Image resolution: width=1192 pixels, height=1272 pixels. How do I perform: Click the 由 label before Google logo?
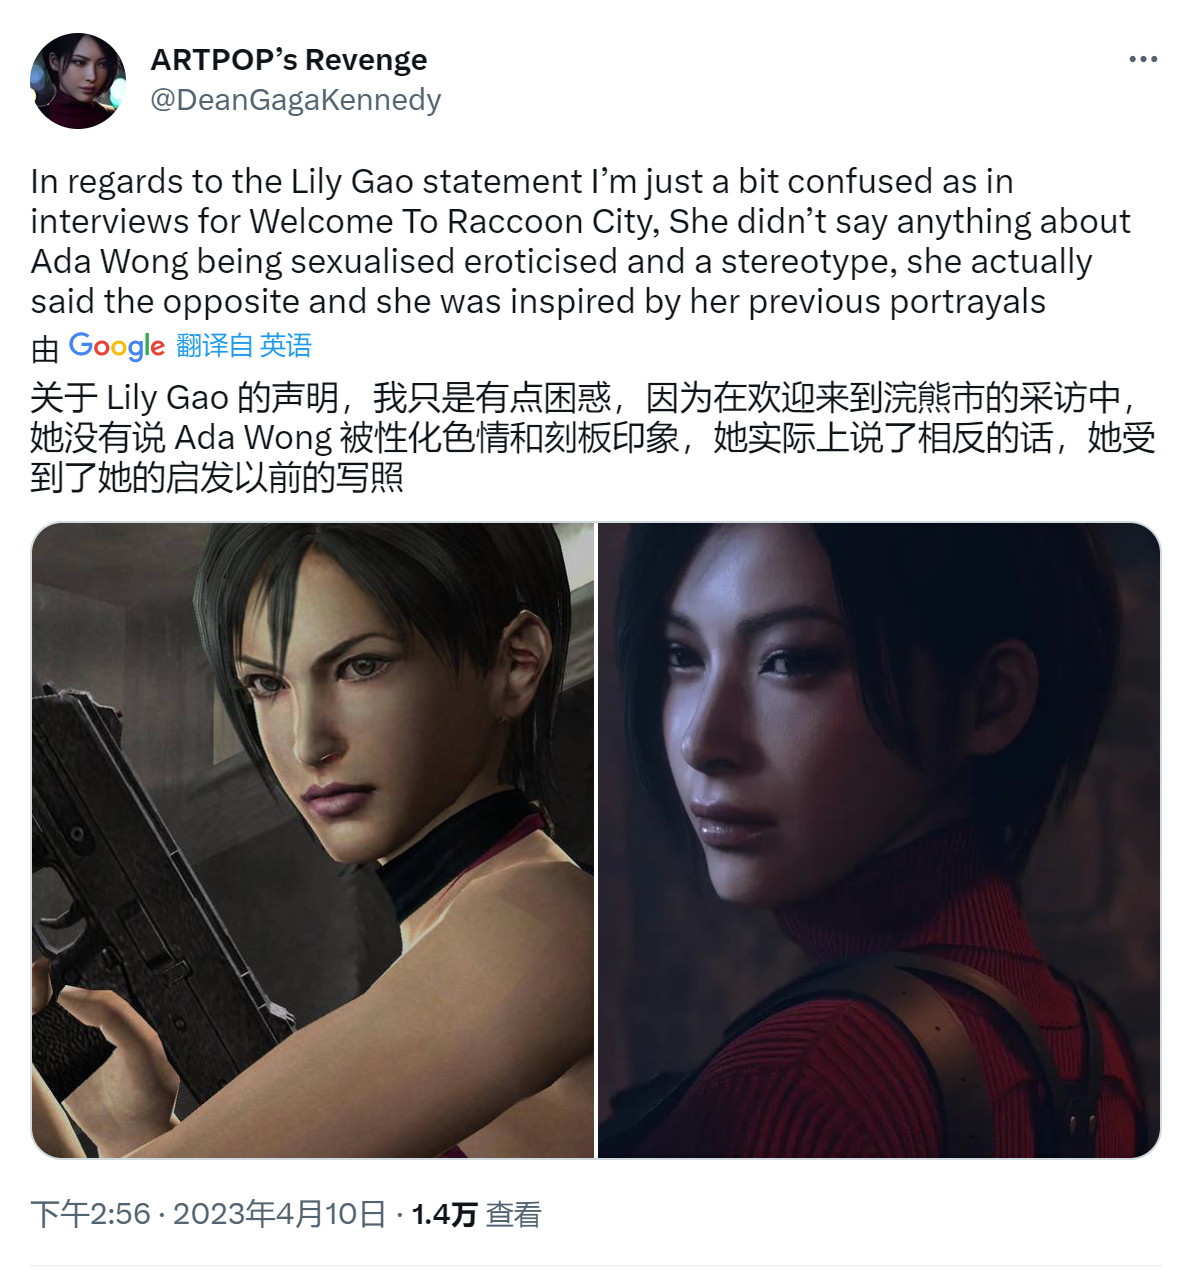pyautogui.click(x=46, y=348)
